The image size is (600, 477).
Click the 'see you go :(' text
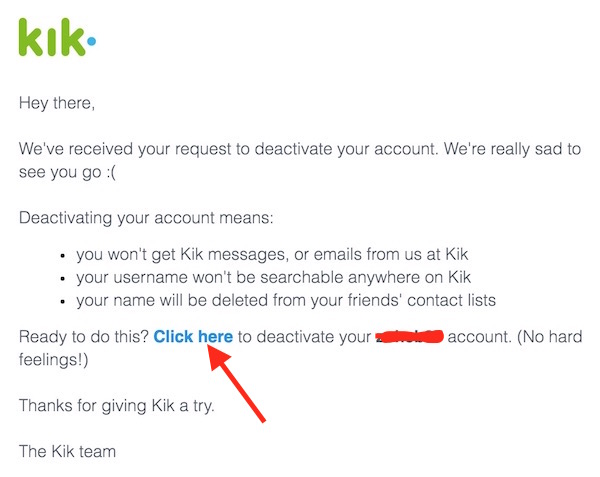[67, 172]
